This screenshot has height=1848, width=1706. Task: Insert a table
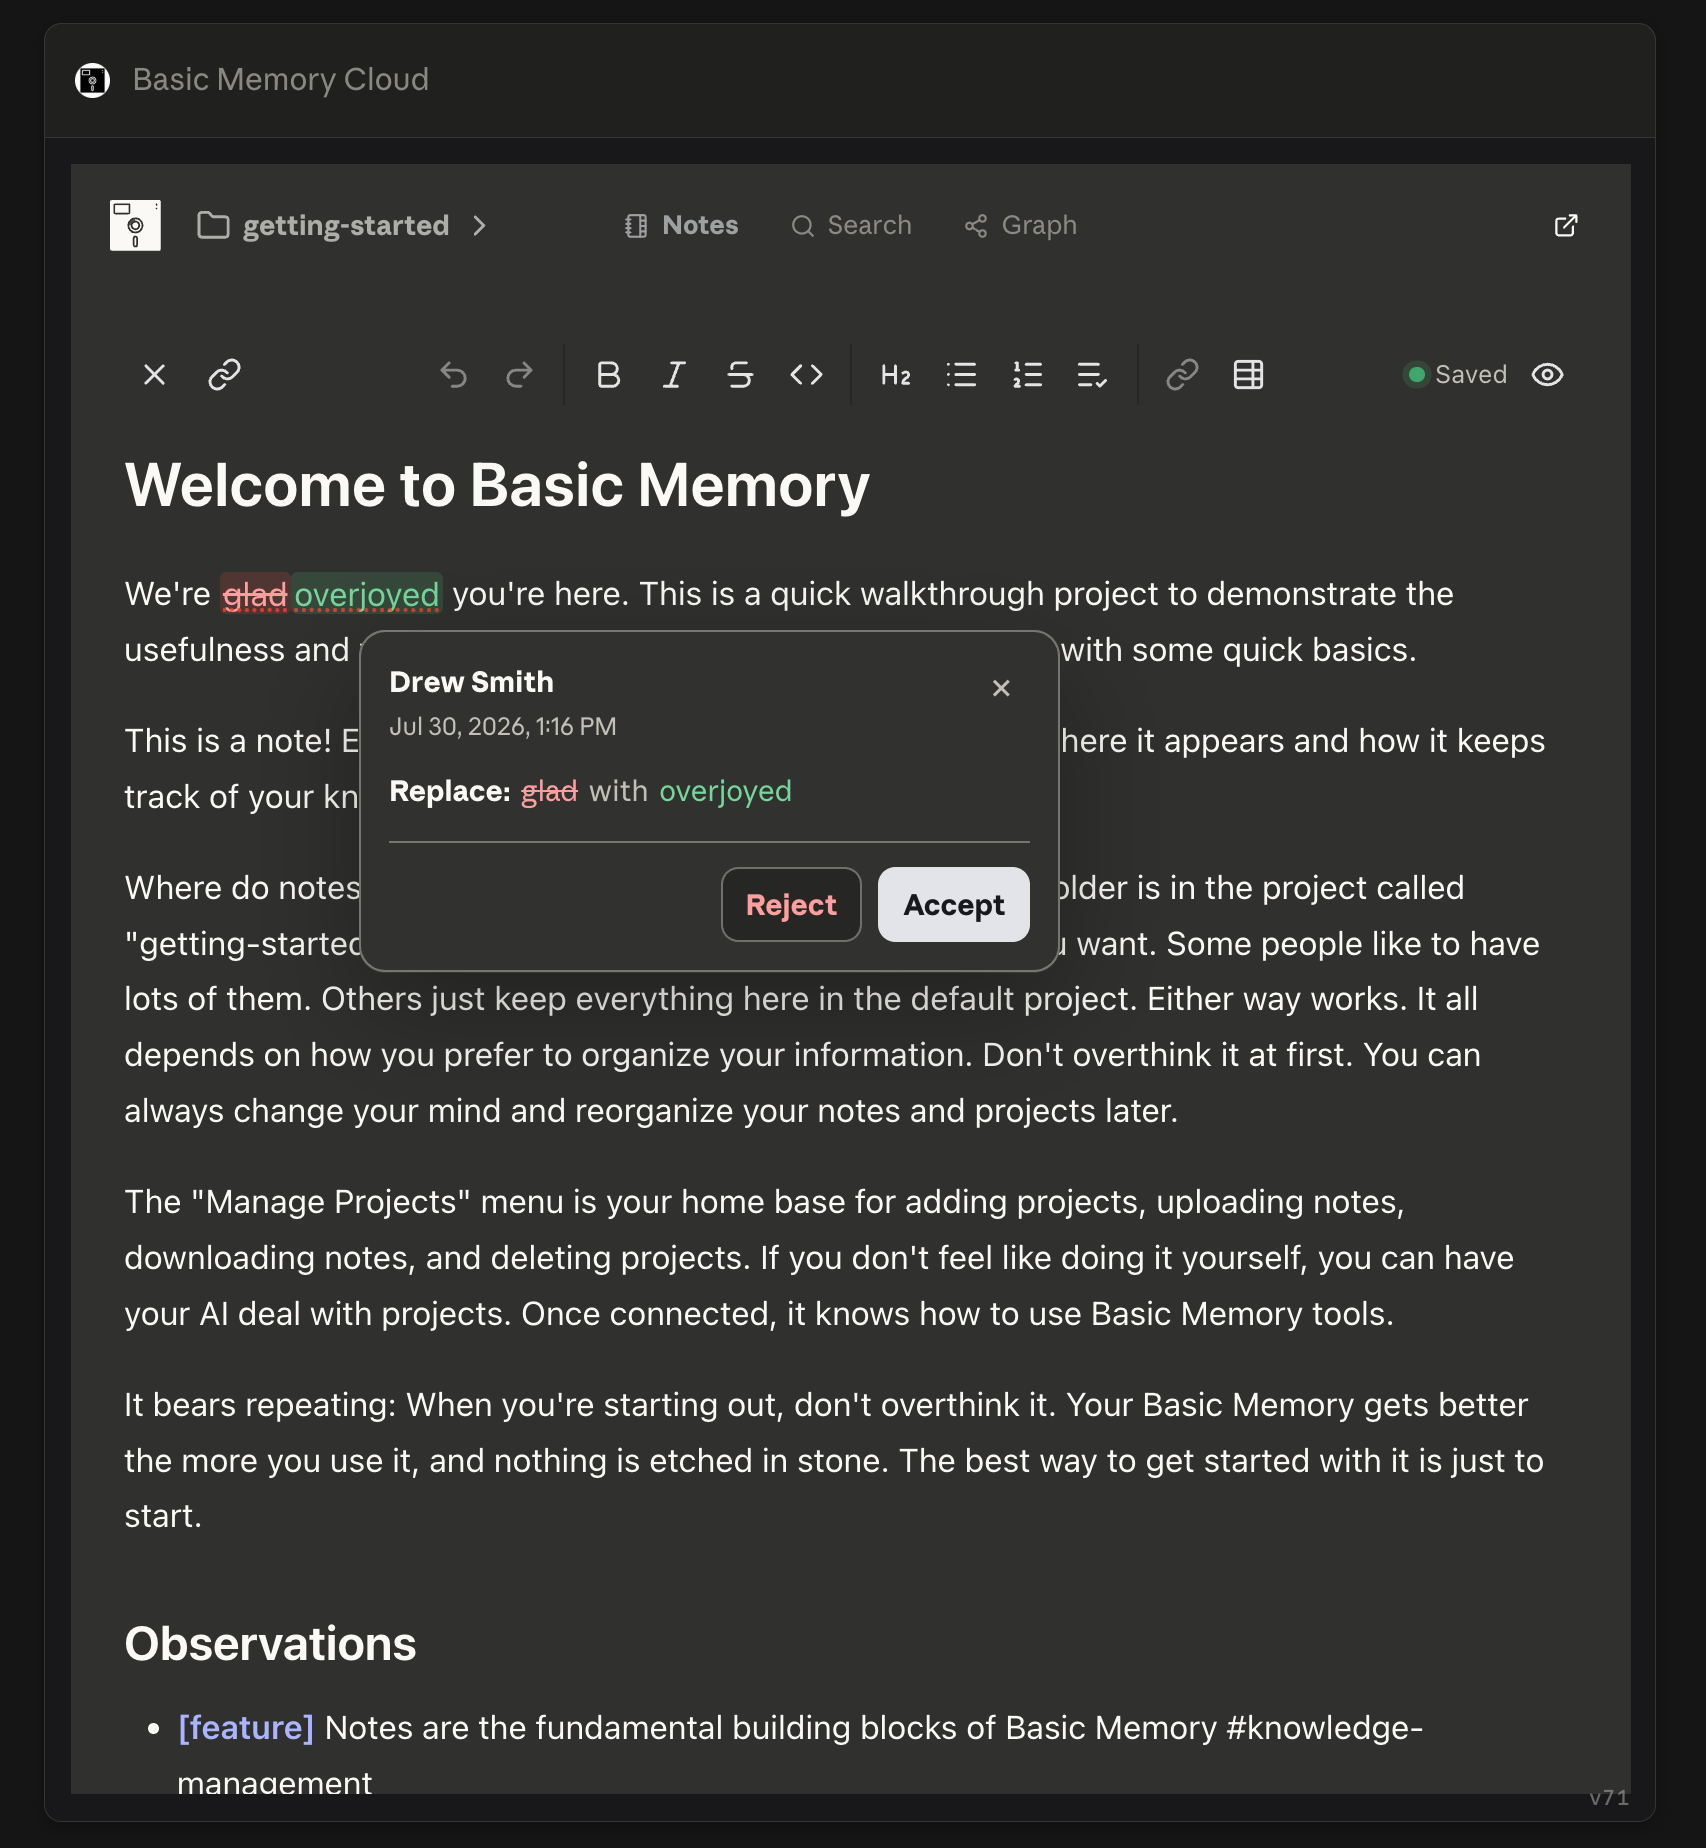[x=1248, y=375]
